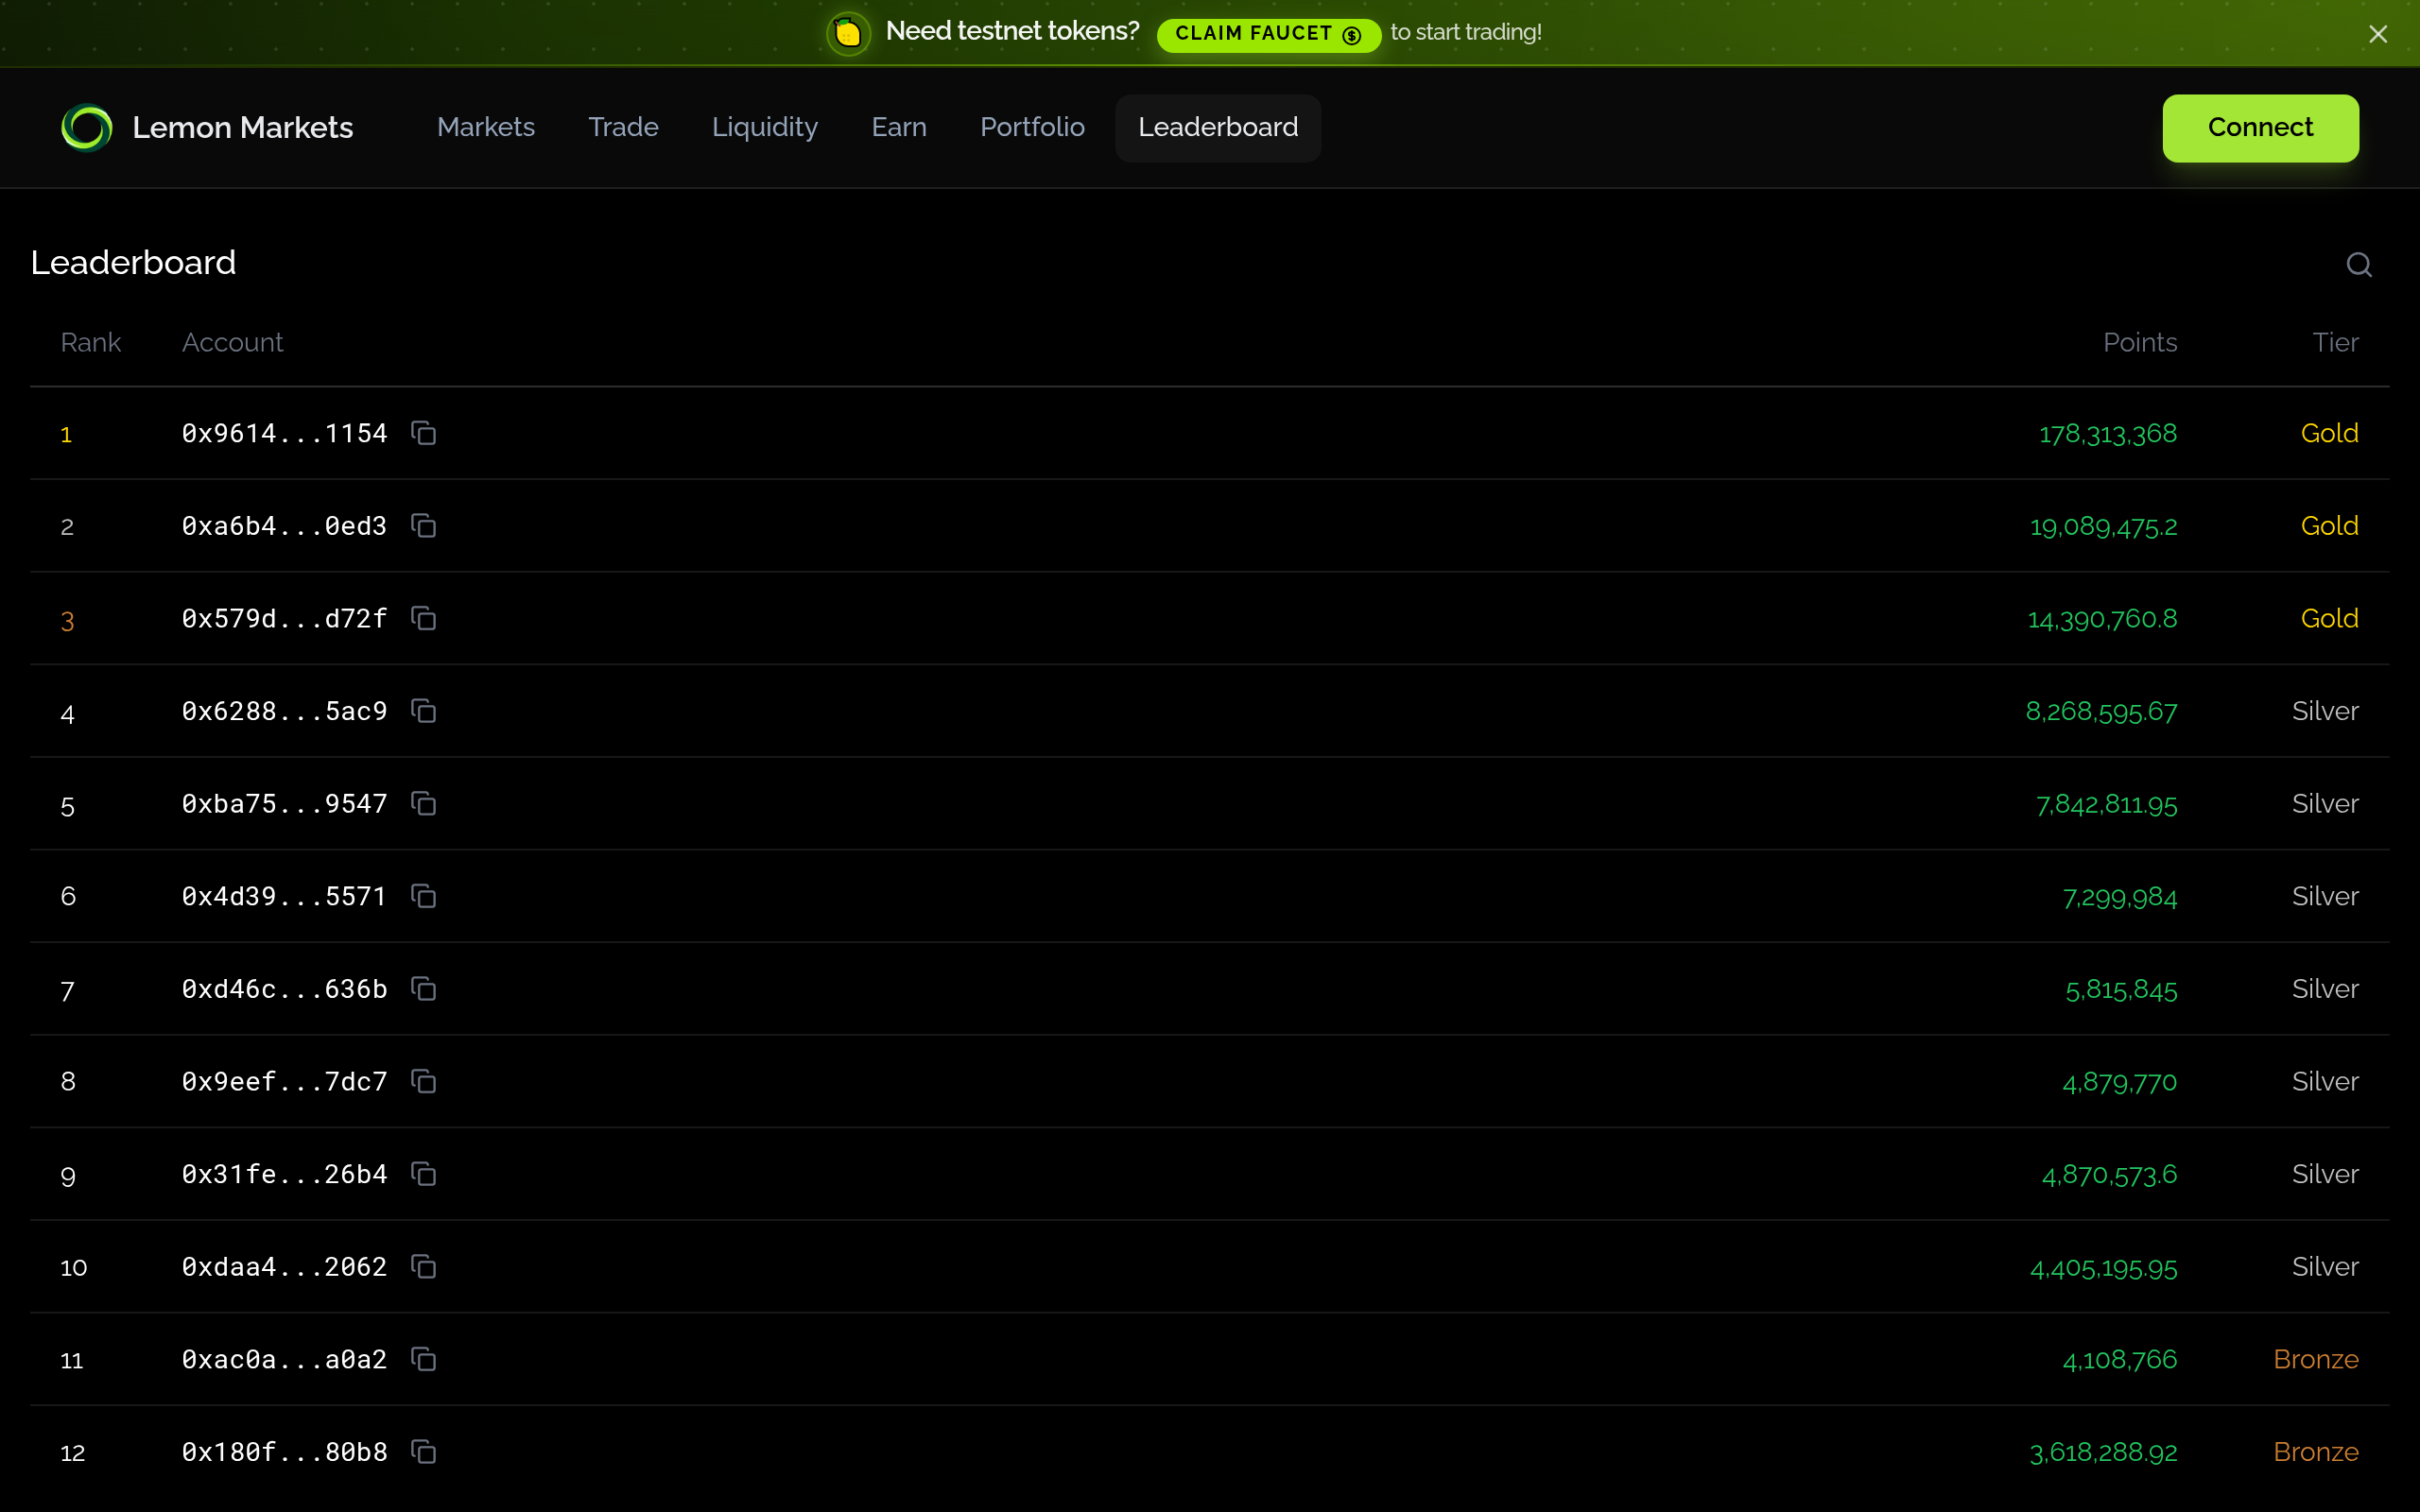Open the leaderboard search

(x=2358, y=263)
